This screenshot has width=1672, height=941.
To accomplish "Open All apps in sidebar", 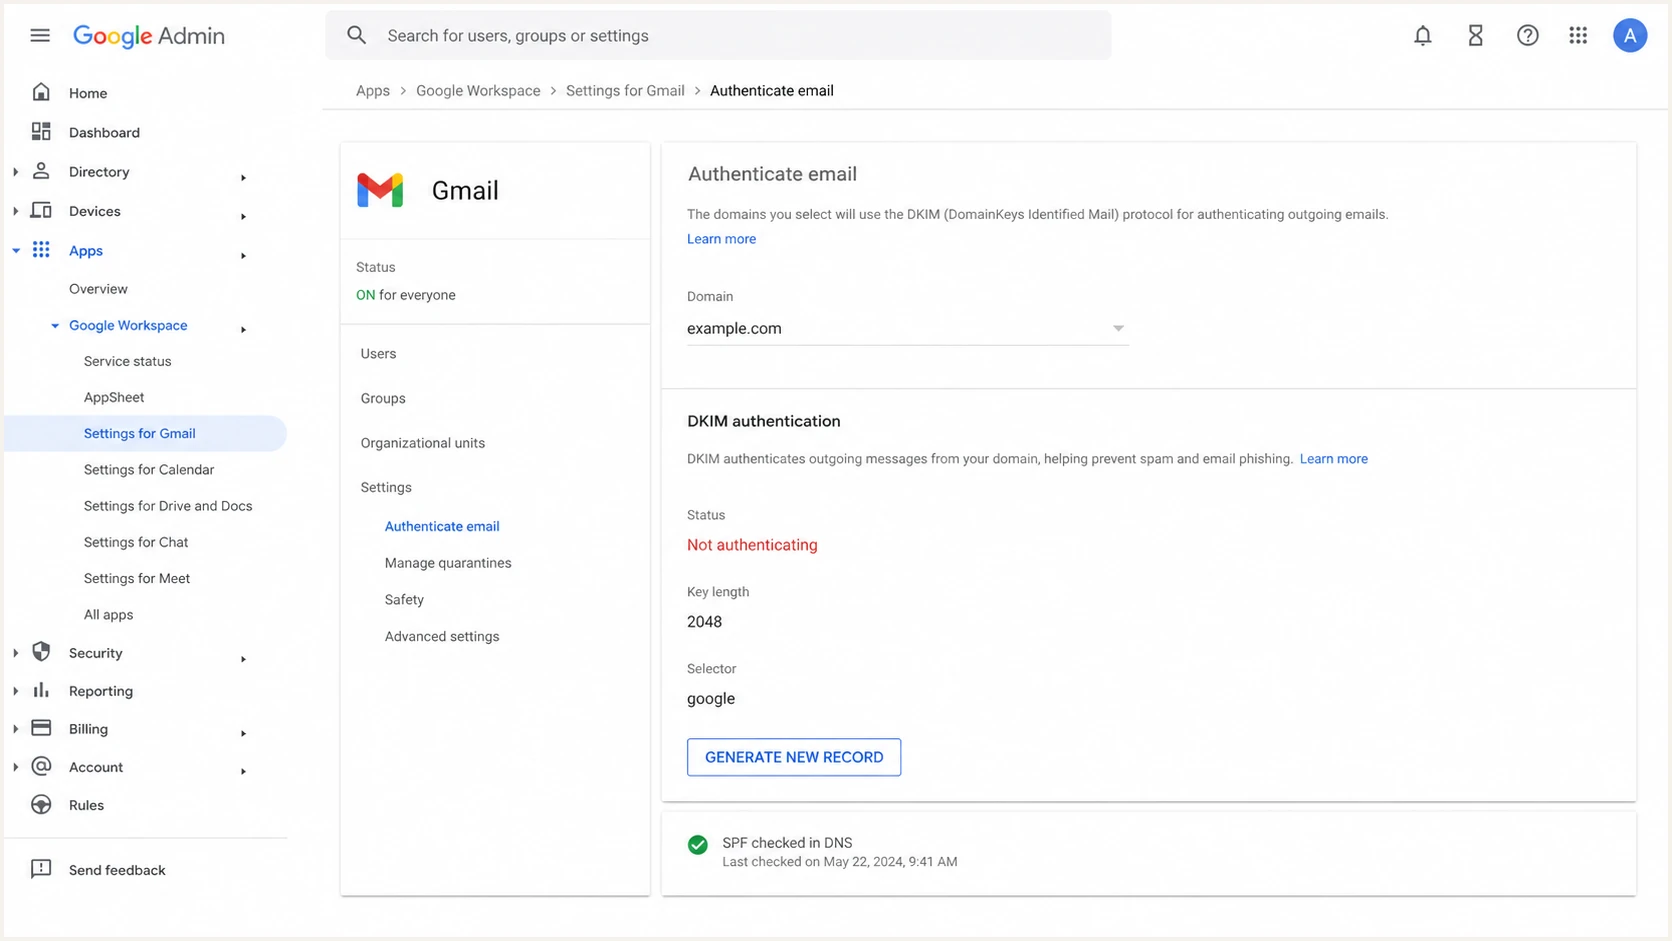I will [x=108, y=615].
